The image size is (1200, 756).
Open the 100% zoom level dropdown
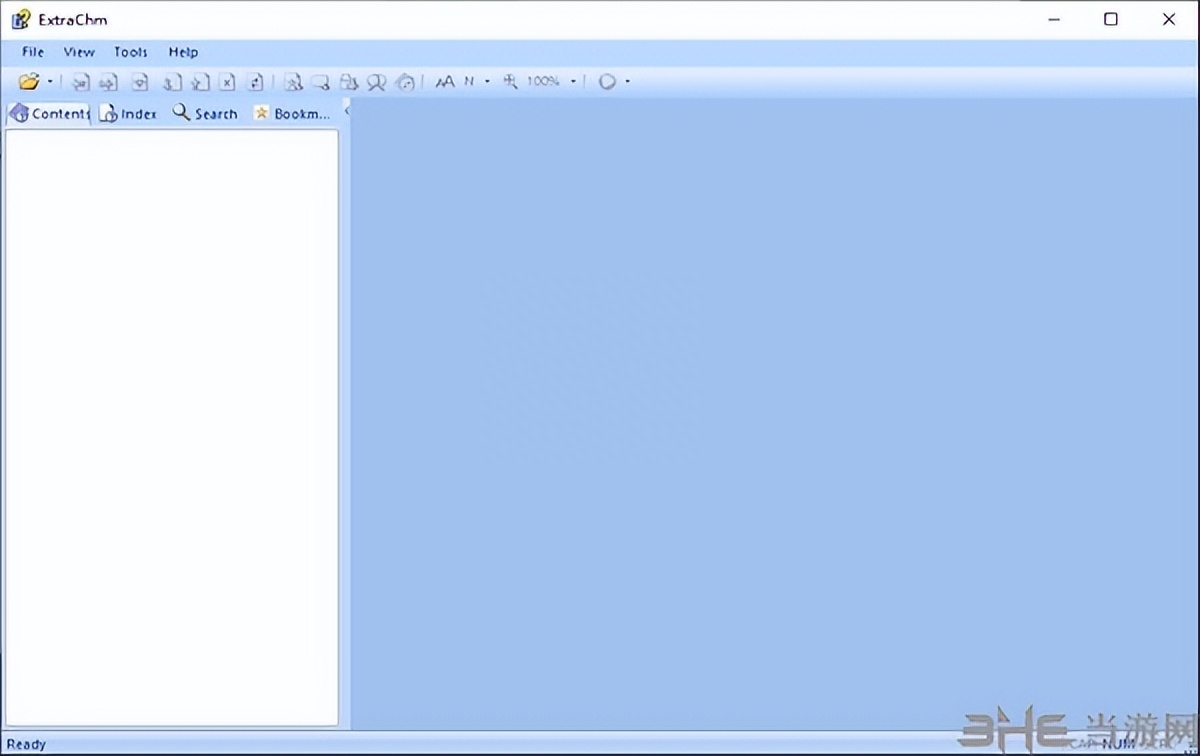tap(573, 82)
